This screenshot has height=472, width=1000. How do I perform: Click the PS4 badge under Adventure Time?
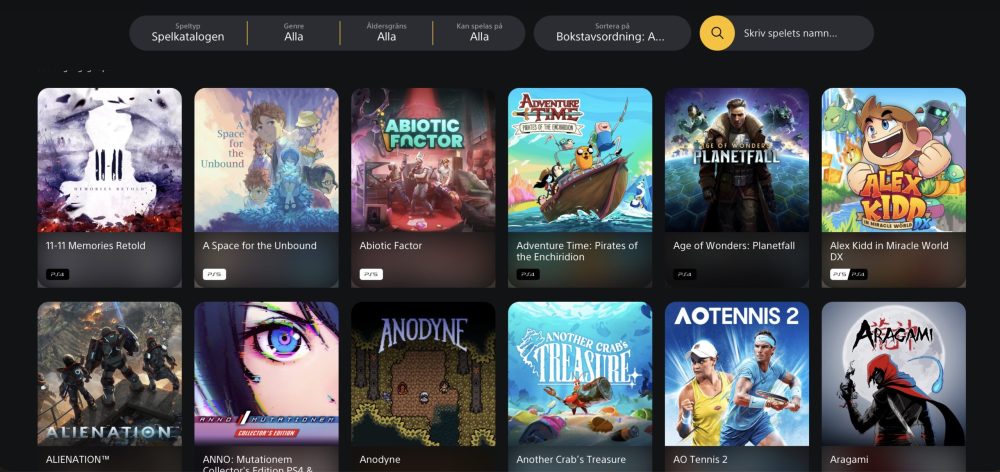[528, 274]
